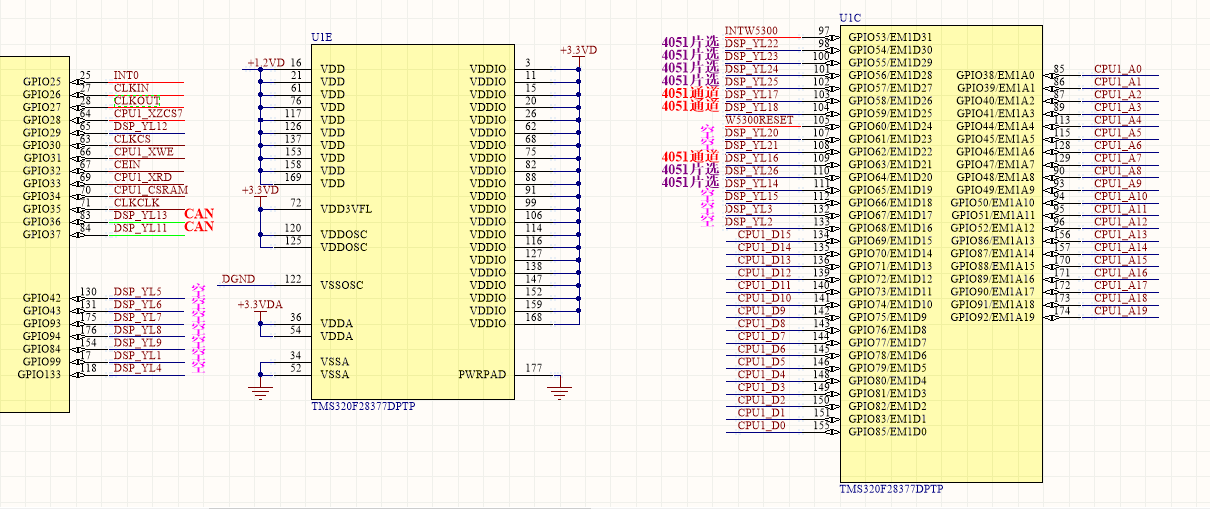Select pin name GPIO69/EM1D15
This screenshot has width=1210, height=509.
tap(890, 241)
